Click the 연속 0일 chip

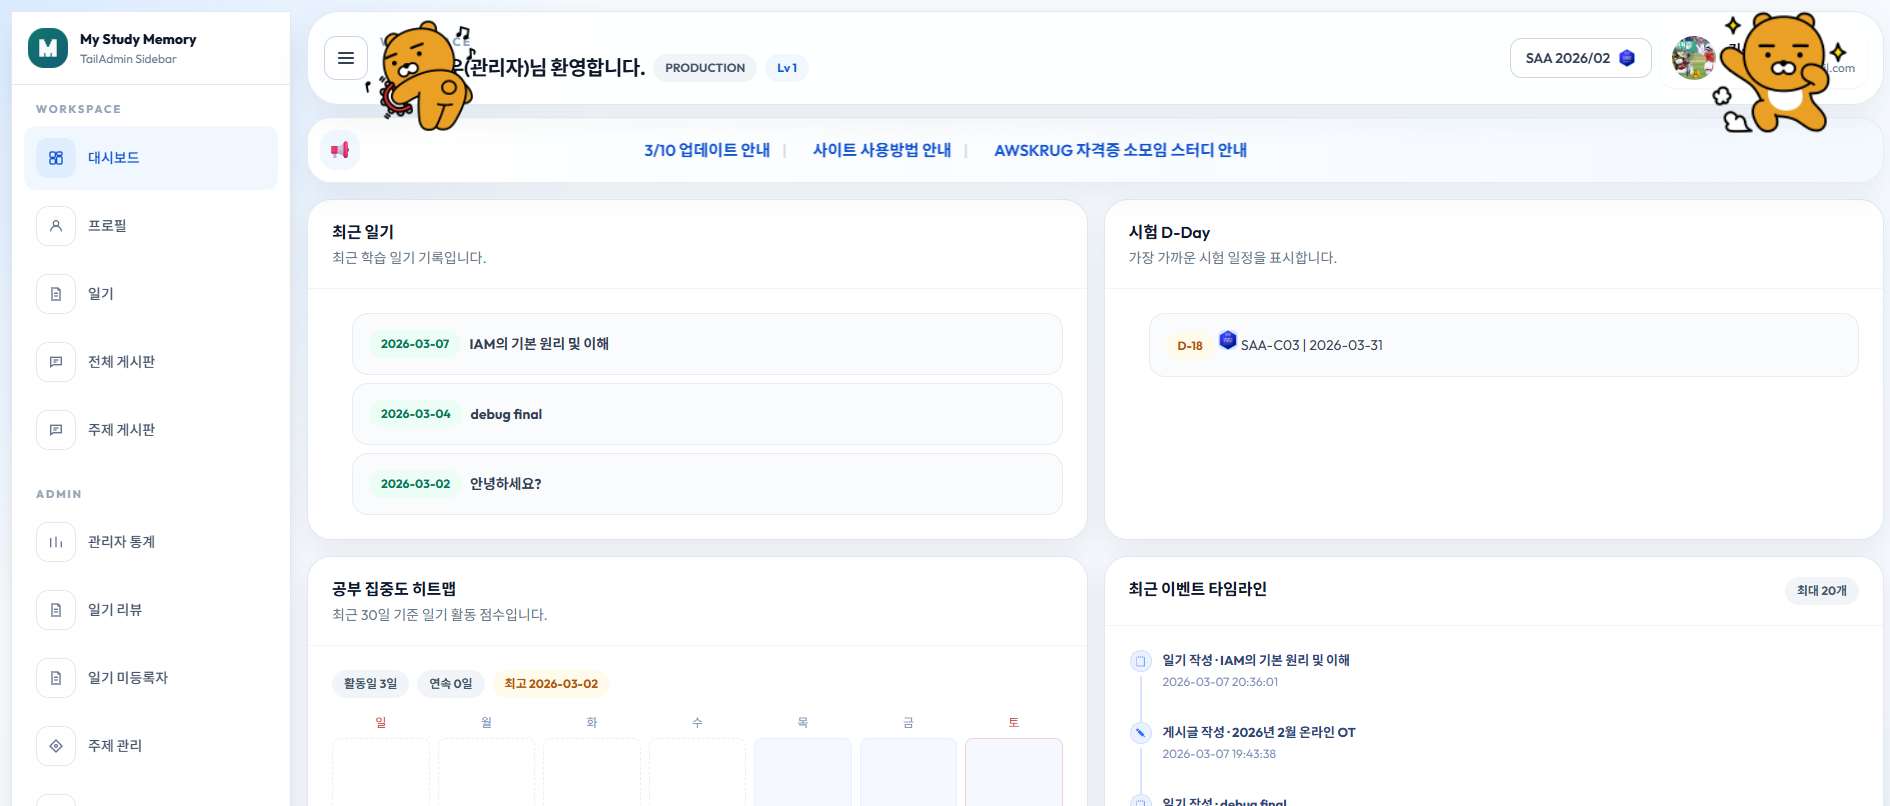pyautogui.click(x=451, y=684)
